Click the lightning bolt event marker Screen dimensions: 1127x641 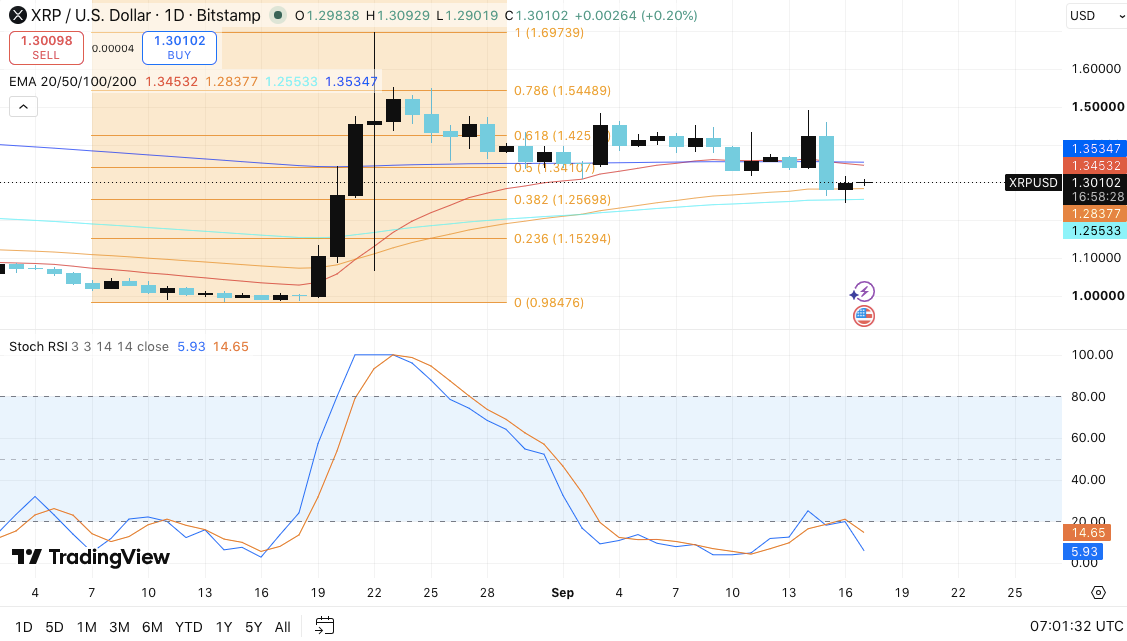tap(863, 292)
